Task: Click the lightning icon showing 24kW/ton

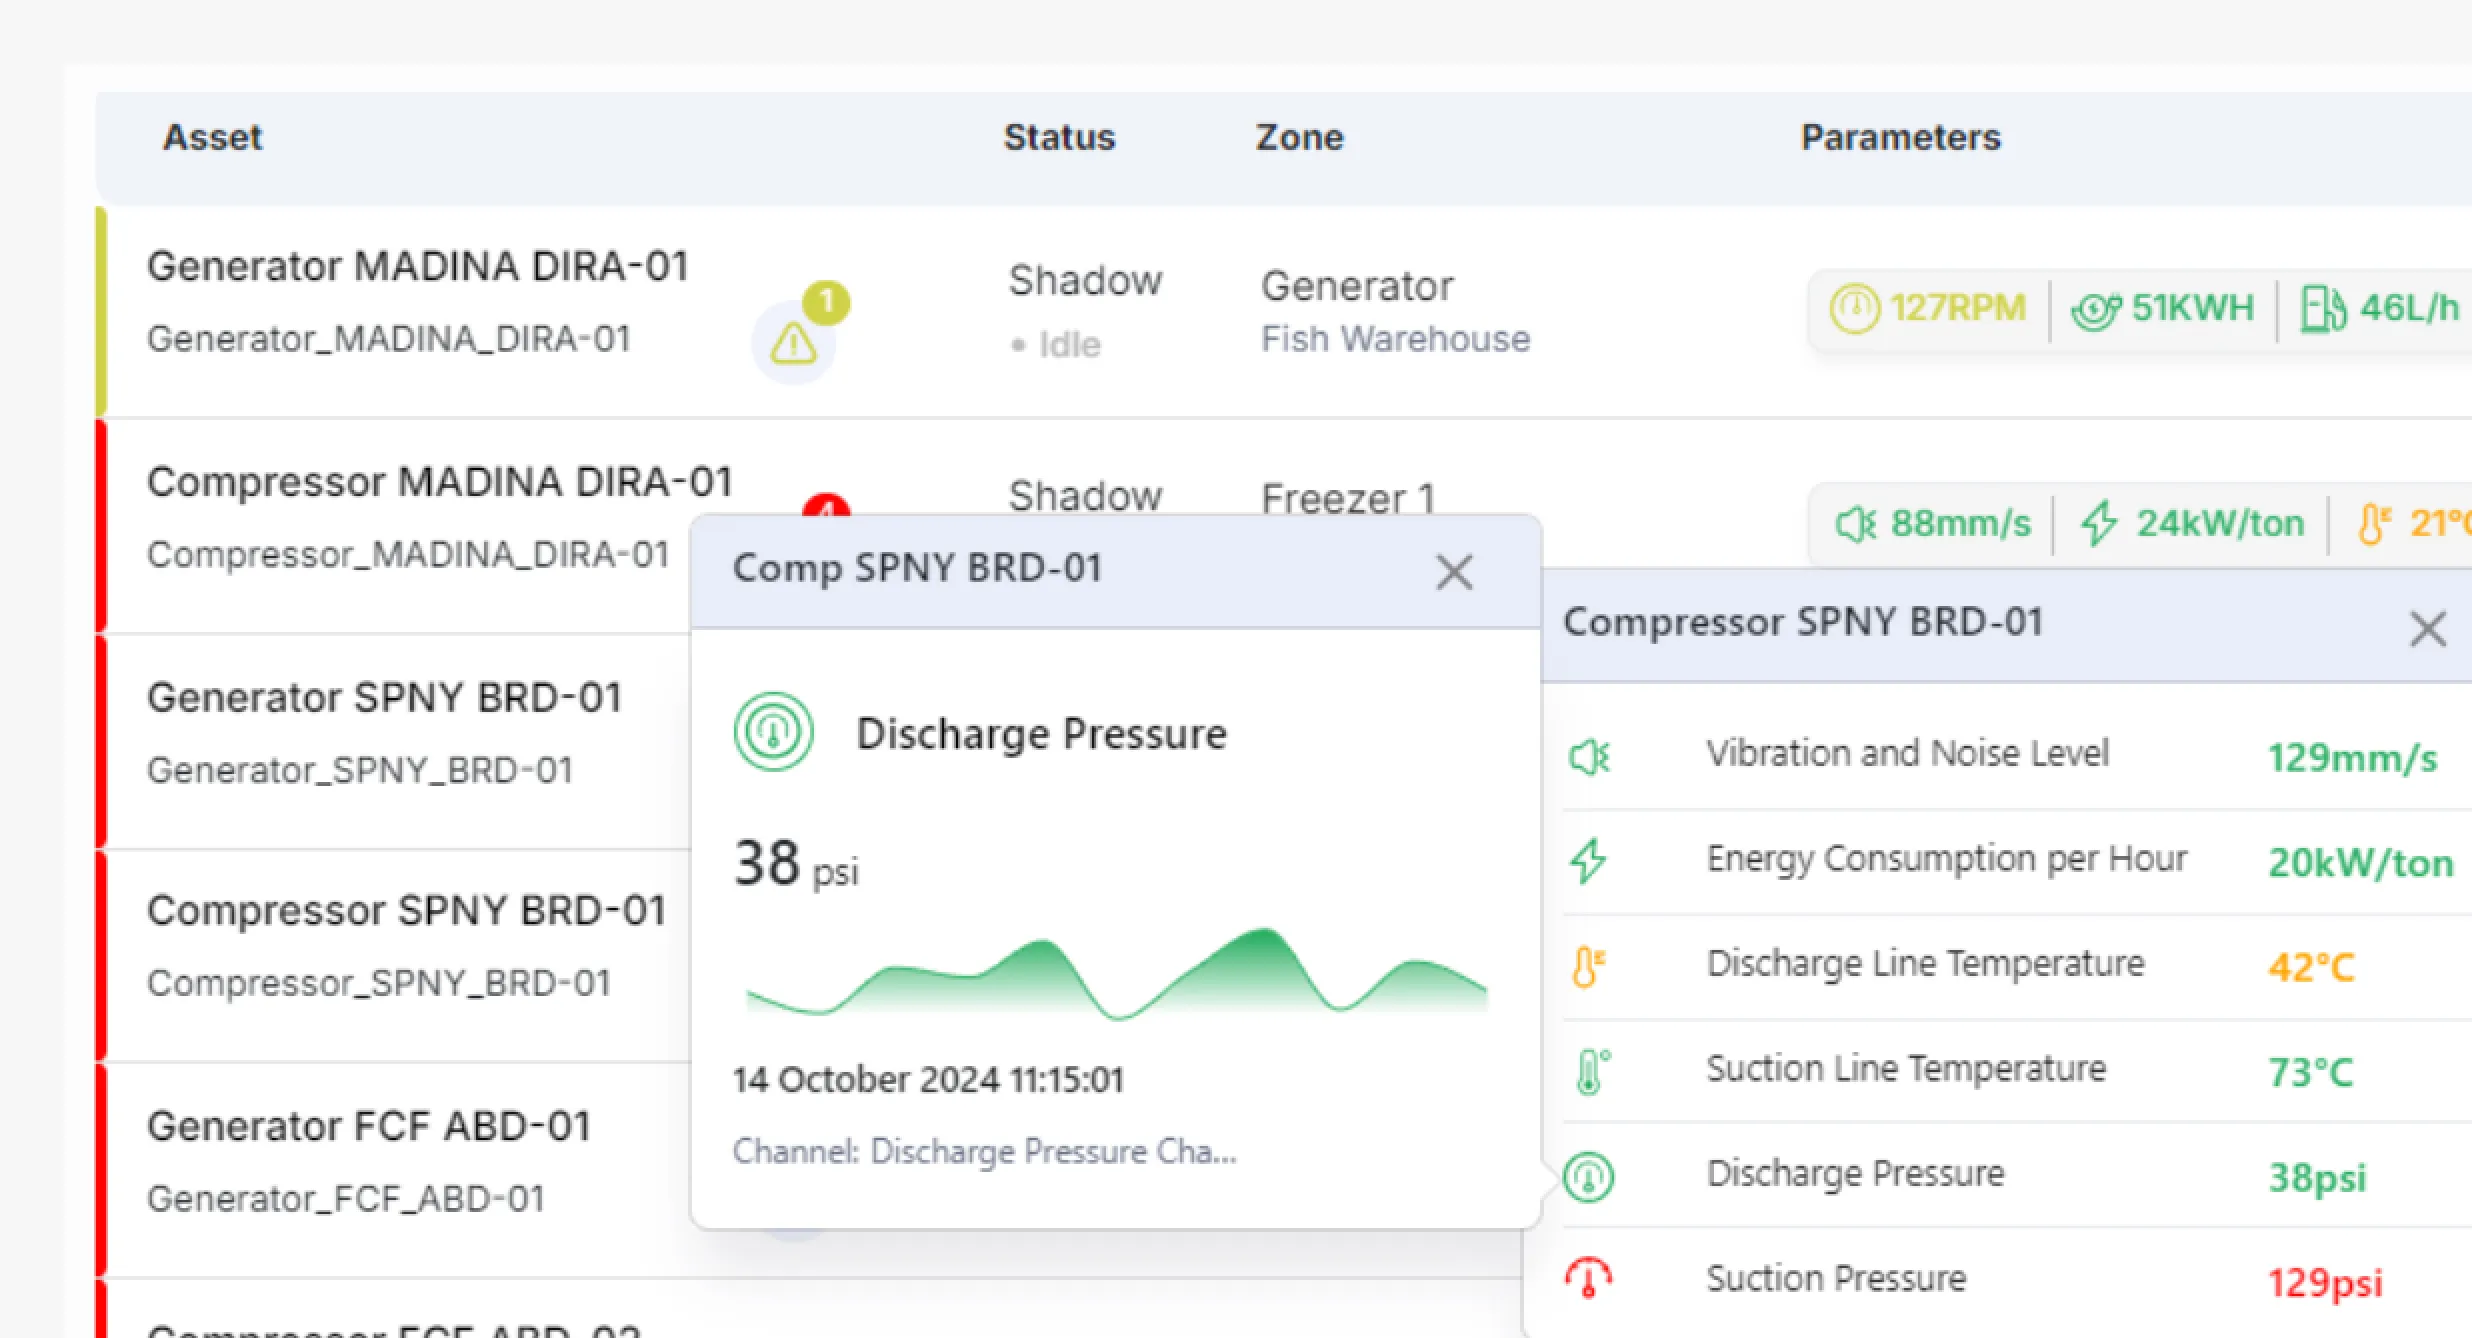Action: tap(2098, 522)
